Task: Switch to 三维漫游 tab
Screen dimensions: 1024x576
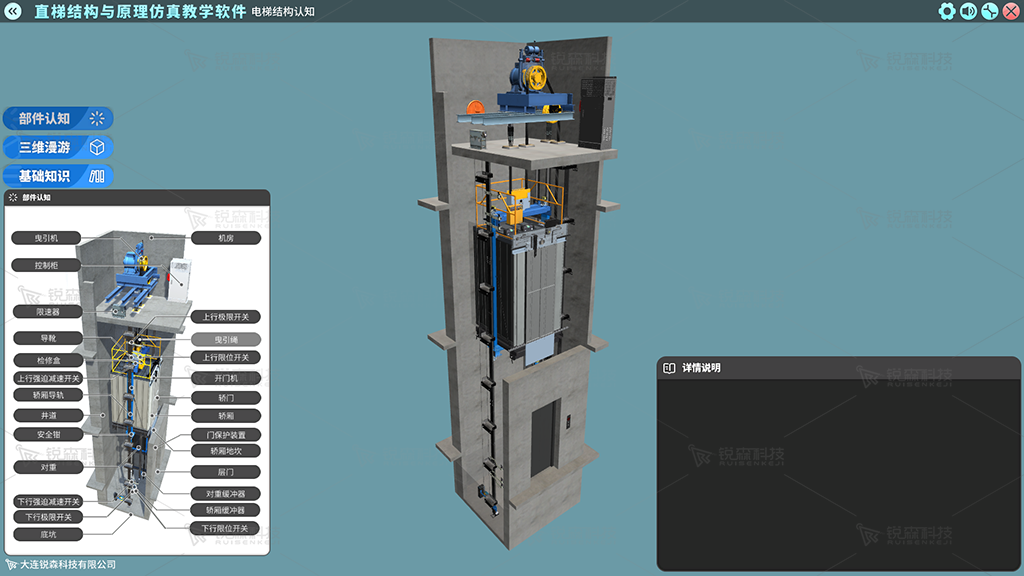Action: pos(57,147)
